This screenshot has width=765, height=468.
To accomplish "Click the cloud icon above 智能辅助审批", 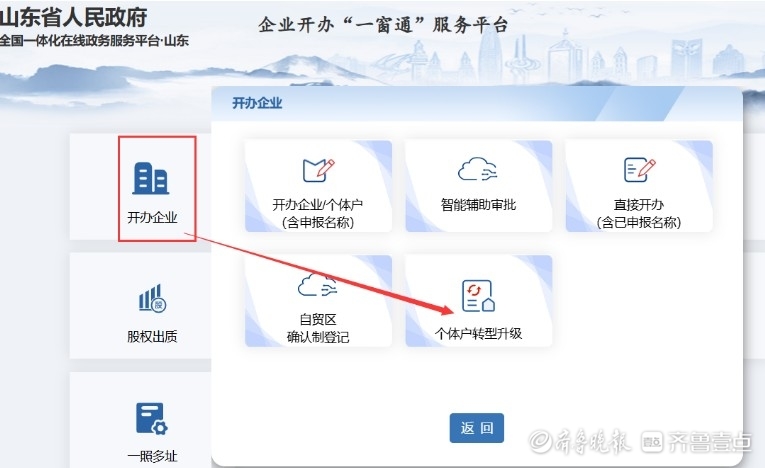I will pos(477,169).
